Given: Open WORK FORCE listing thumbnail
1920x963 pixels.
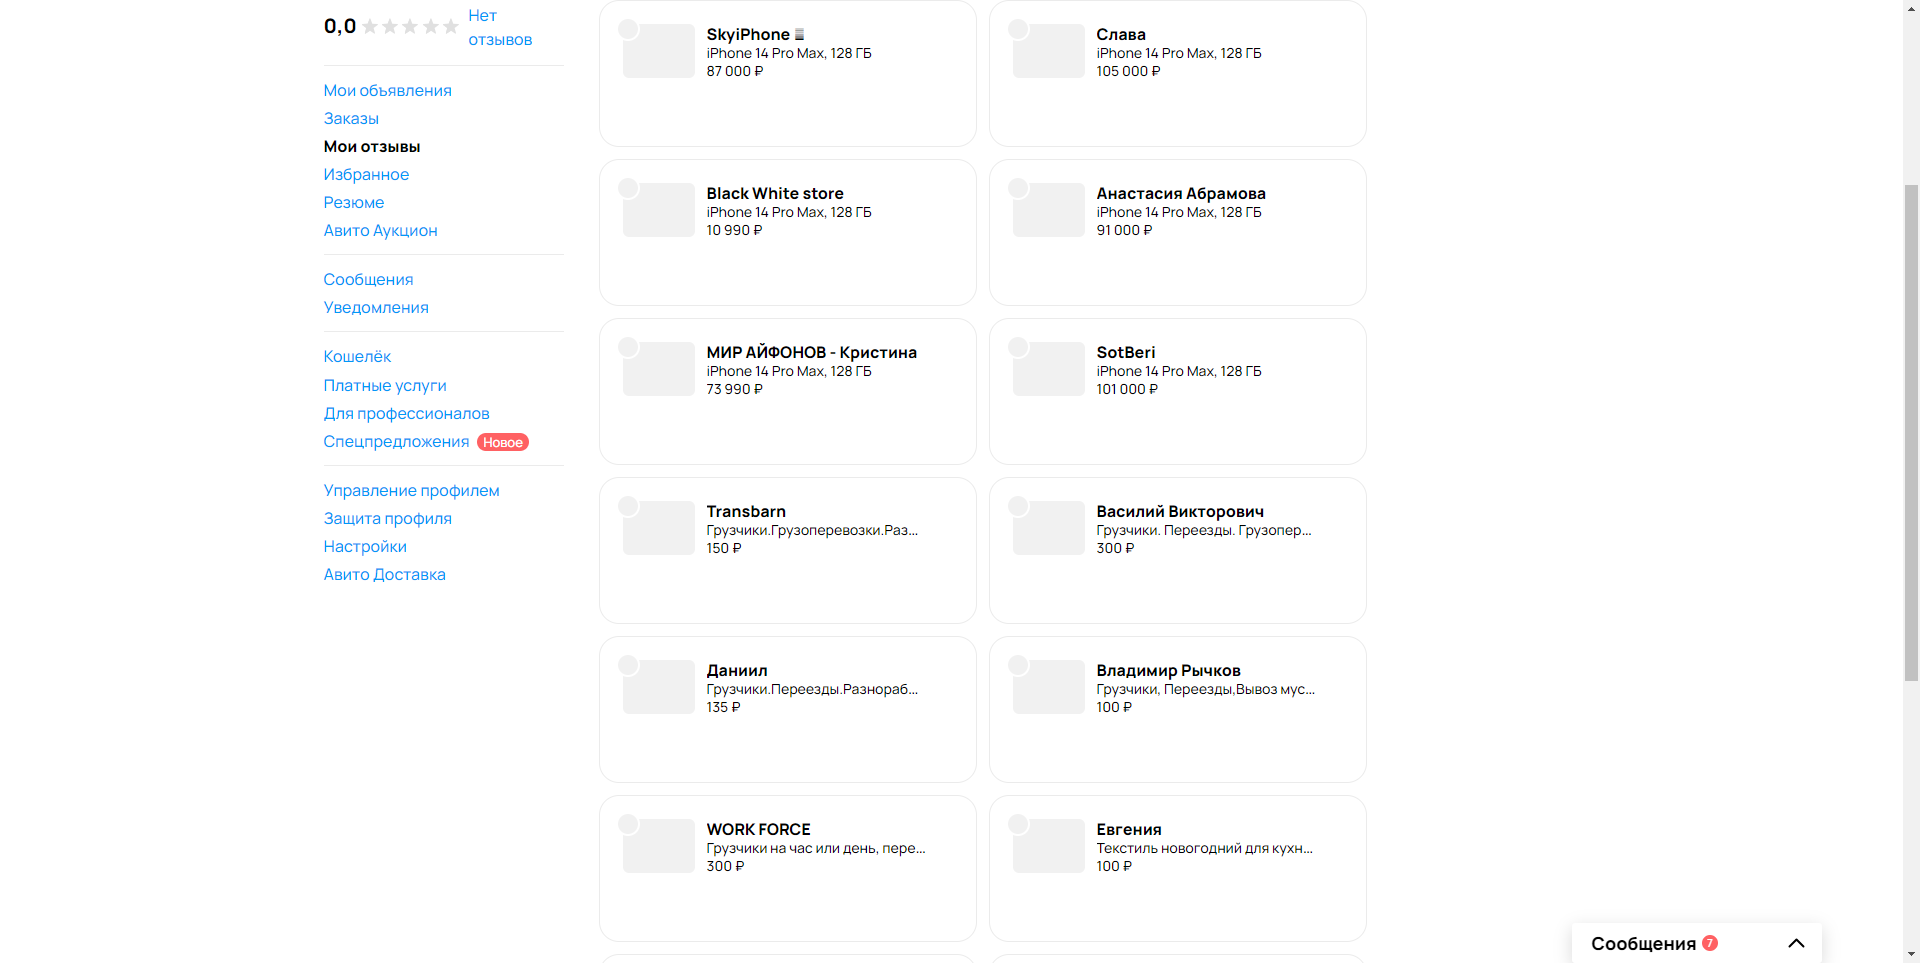Looking at the screenshot, I should coord(658,846).
